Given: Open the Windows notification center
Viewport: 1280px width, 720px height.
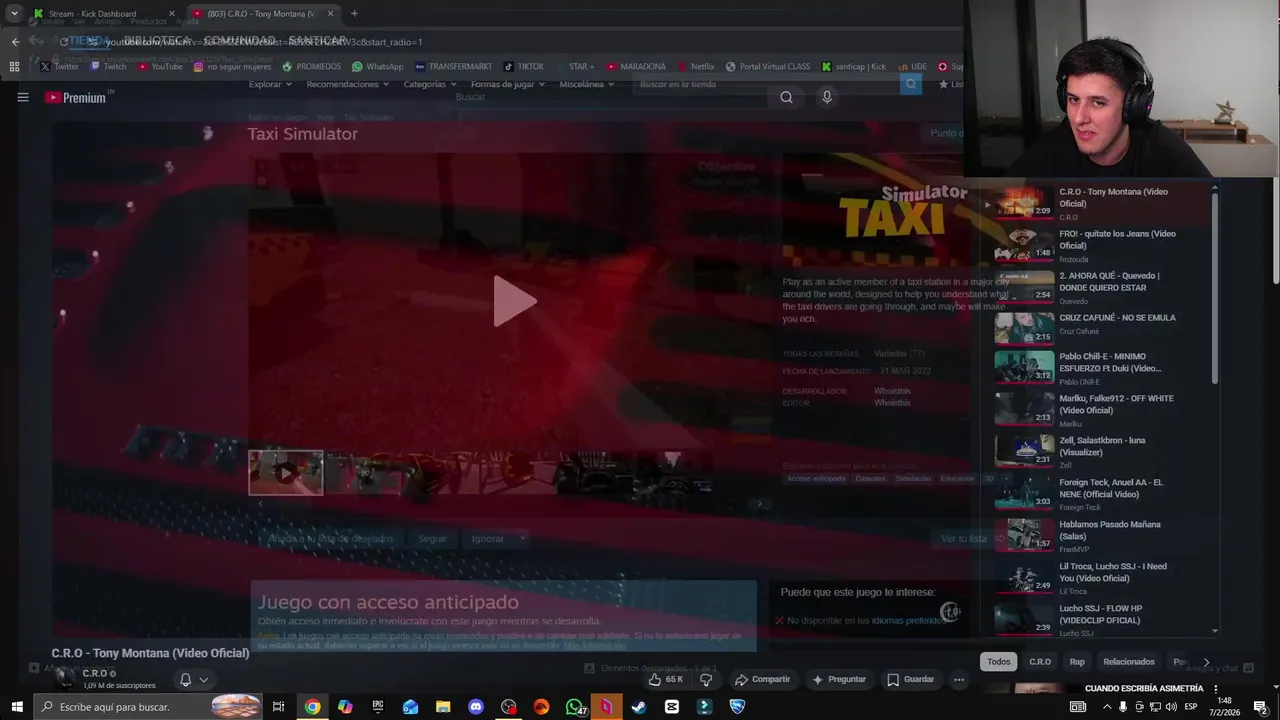Looking at the screenshot, I should 1261,707.
